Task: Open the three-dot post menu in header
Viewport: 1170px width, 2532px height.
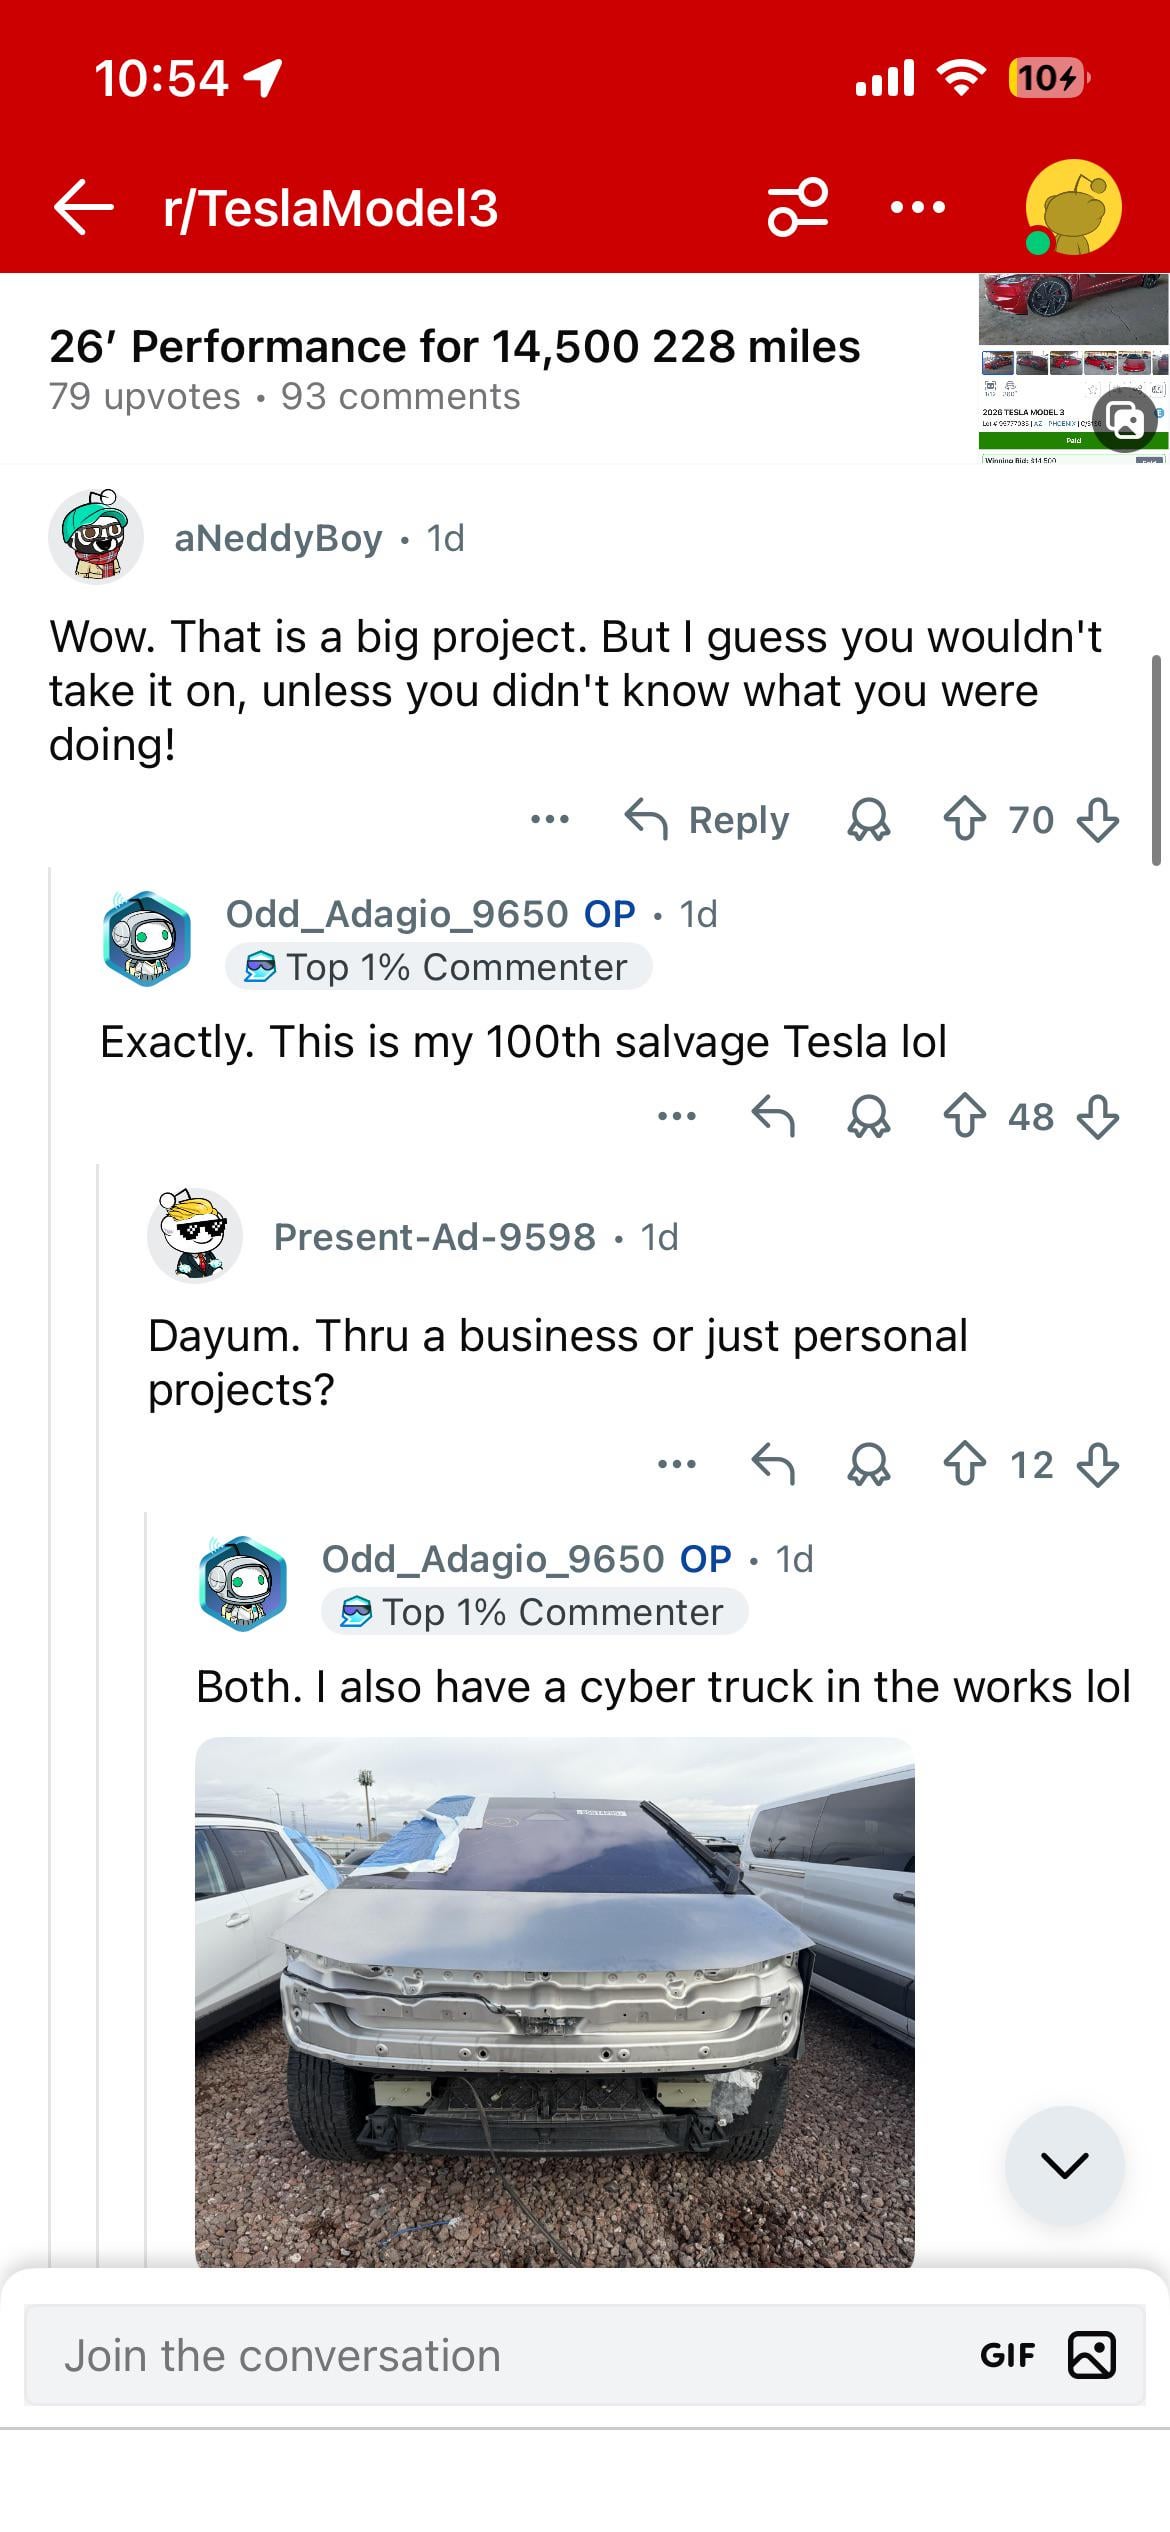Action: pos(917,208)
